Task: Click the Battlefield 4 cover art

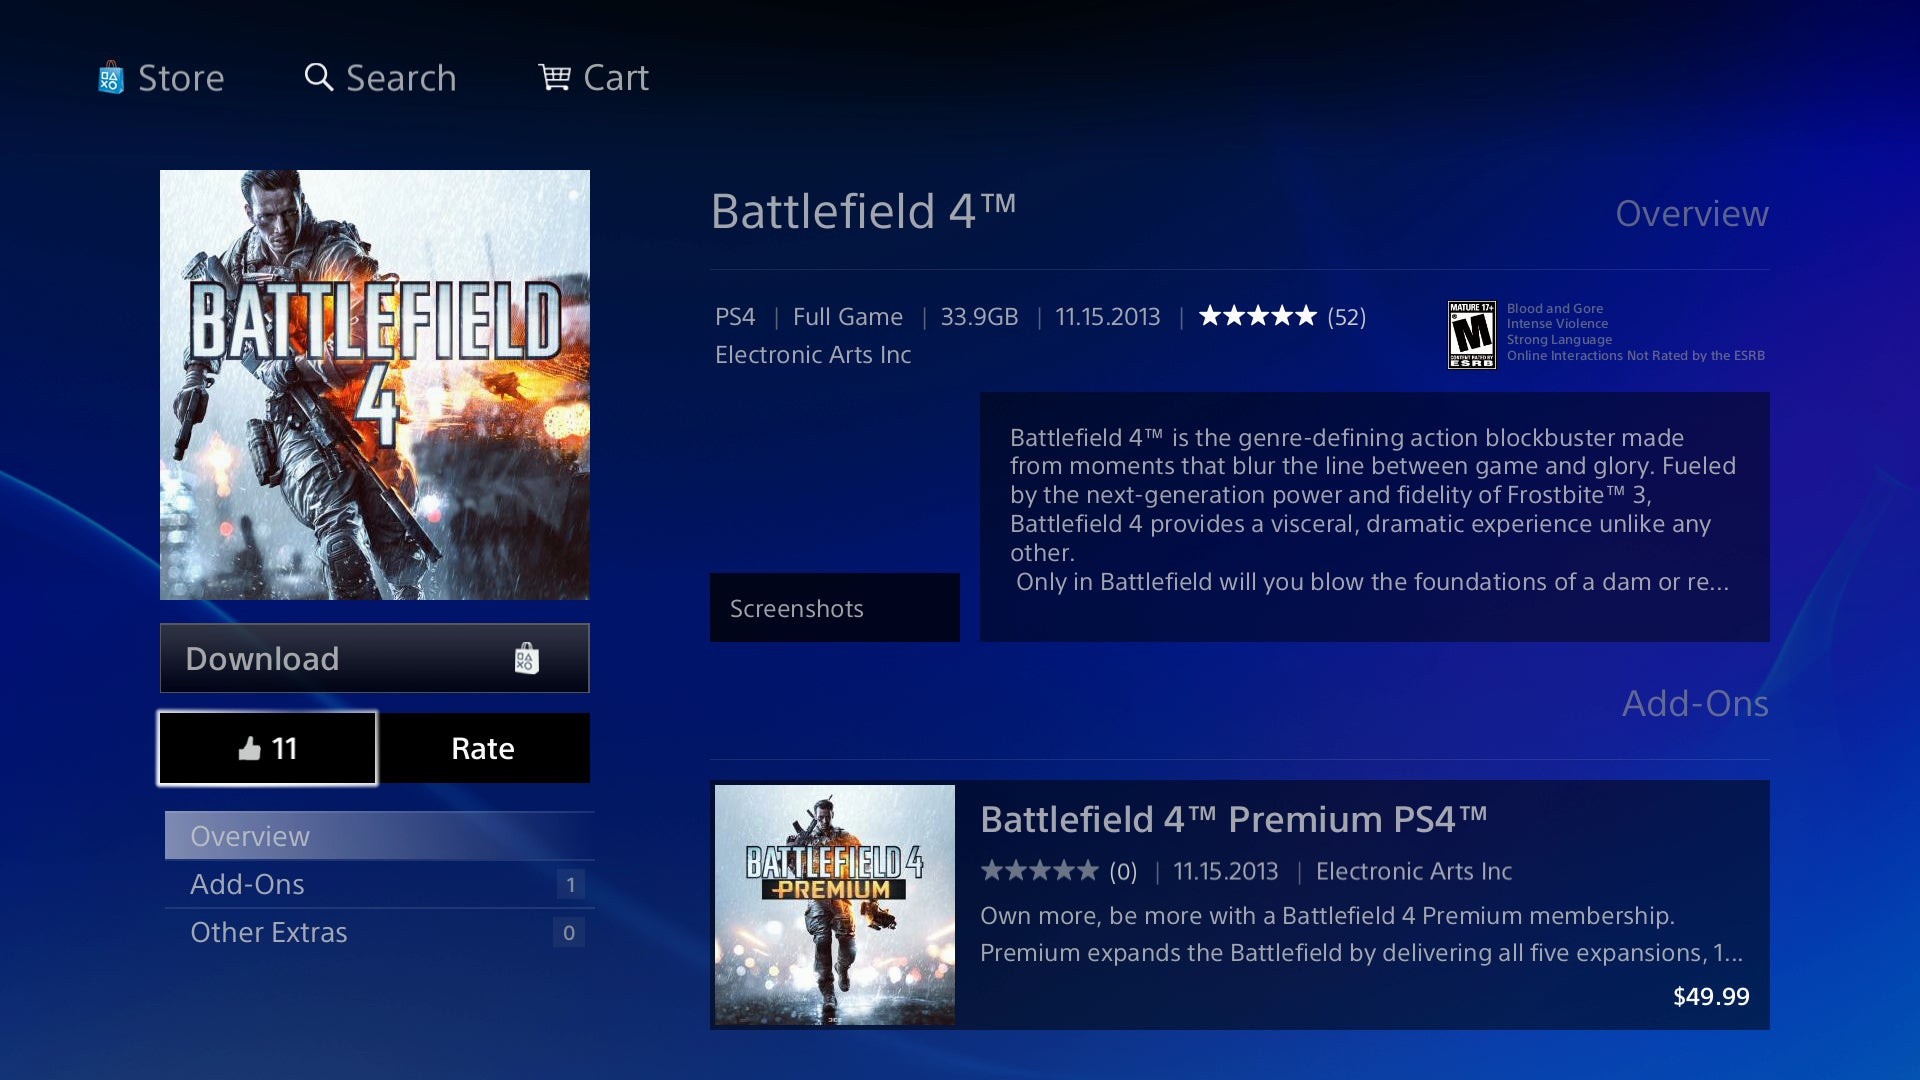Action: 375,385
